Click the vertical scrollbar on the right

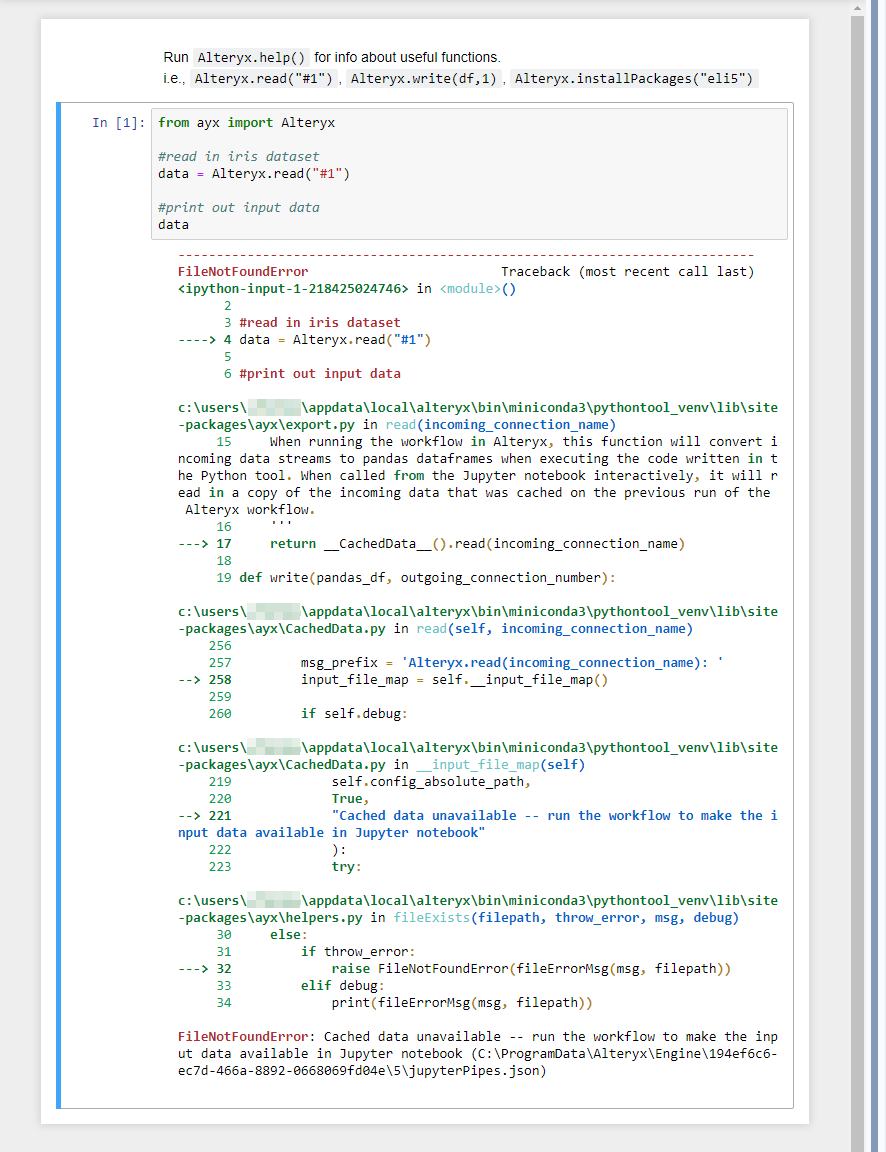point(857,400)
